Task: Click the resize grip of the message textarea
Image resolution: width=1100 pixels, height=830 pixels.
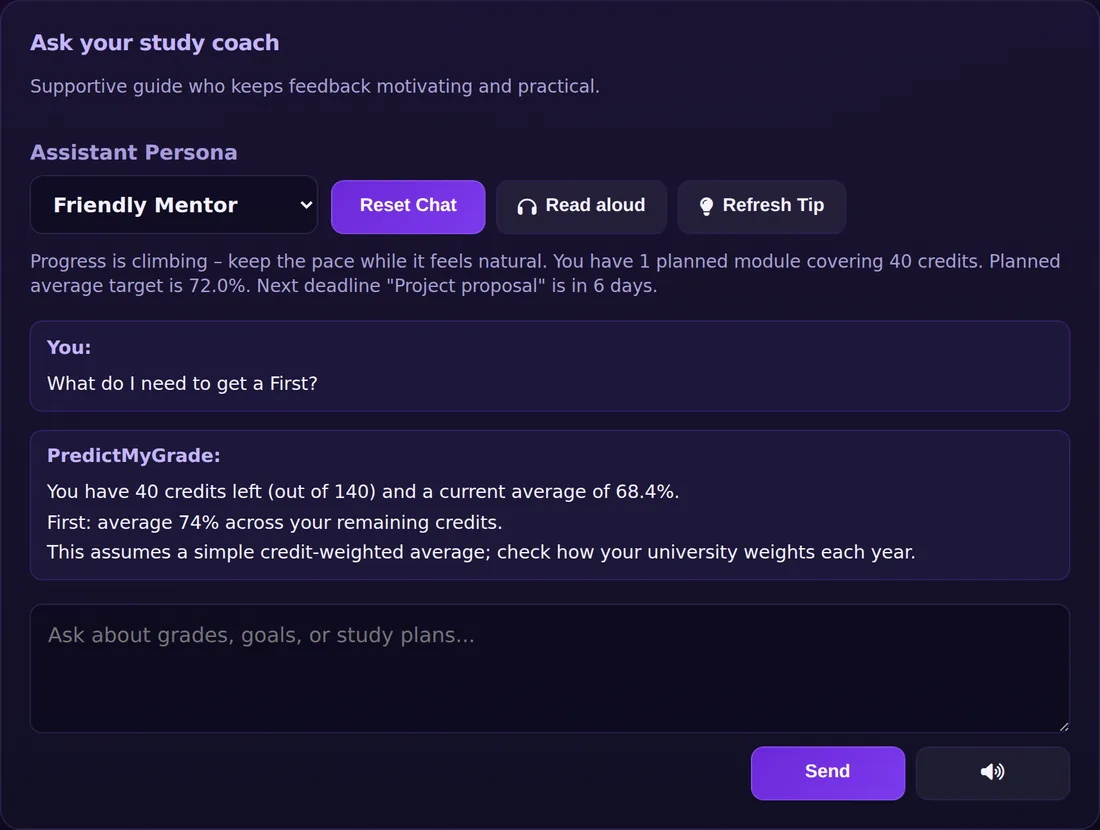Action: point(1064,726)
